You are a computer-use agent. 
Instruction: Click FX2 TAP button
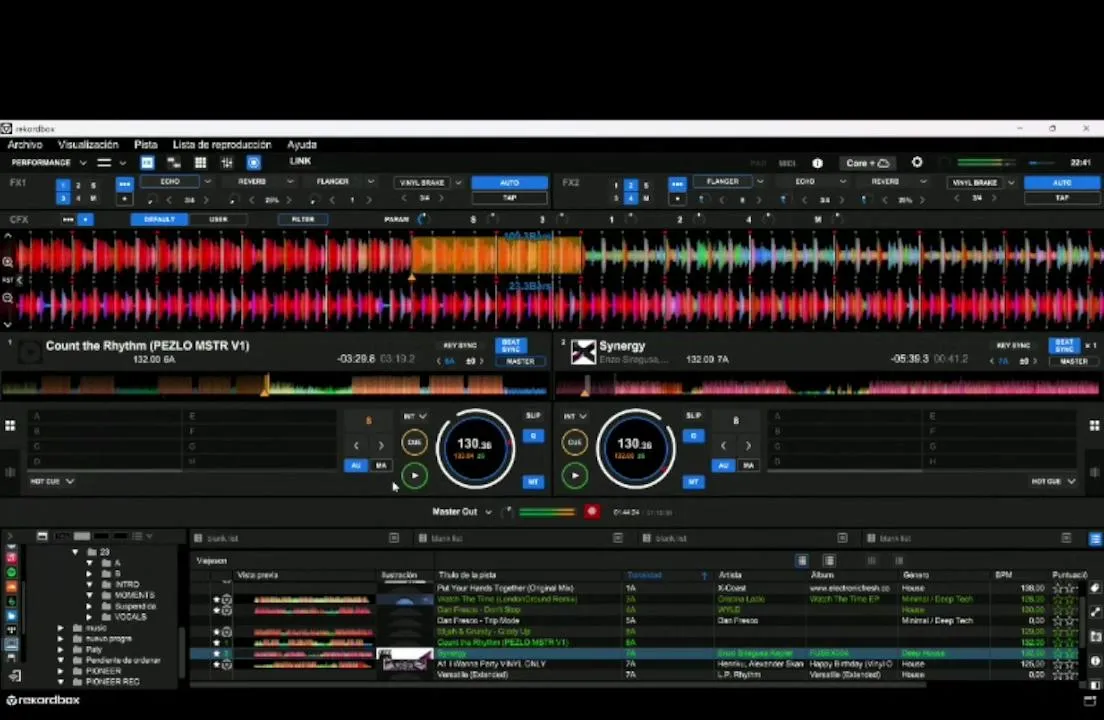click(x=1062, y=198)
